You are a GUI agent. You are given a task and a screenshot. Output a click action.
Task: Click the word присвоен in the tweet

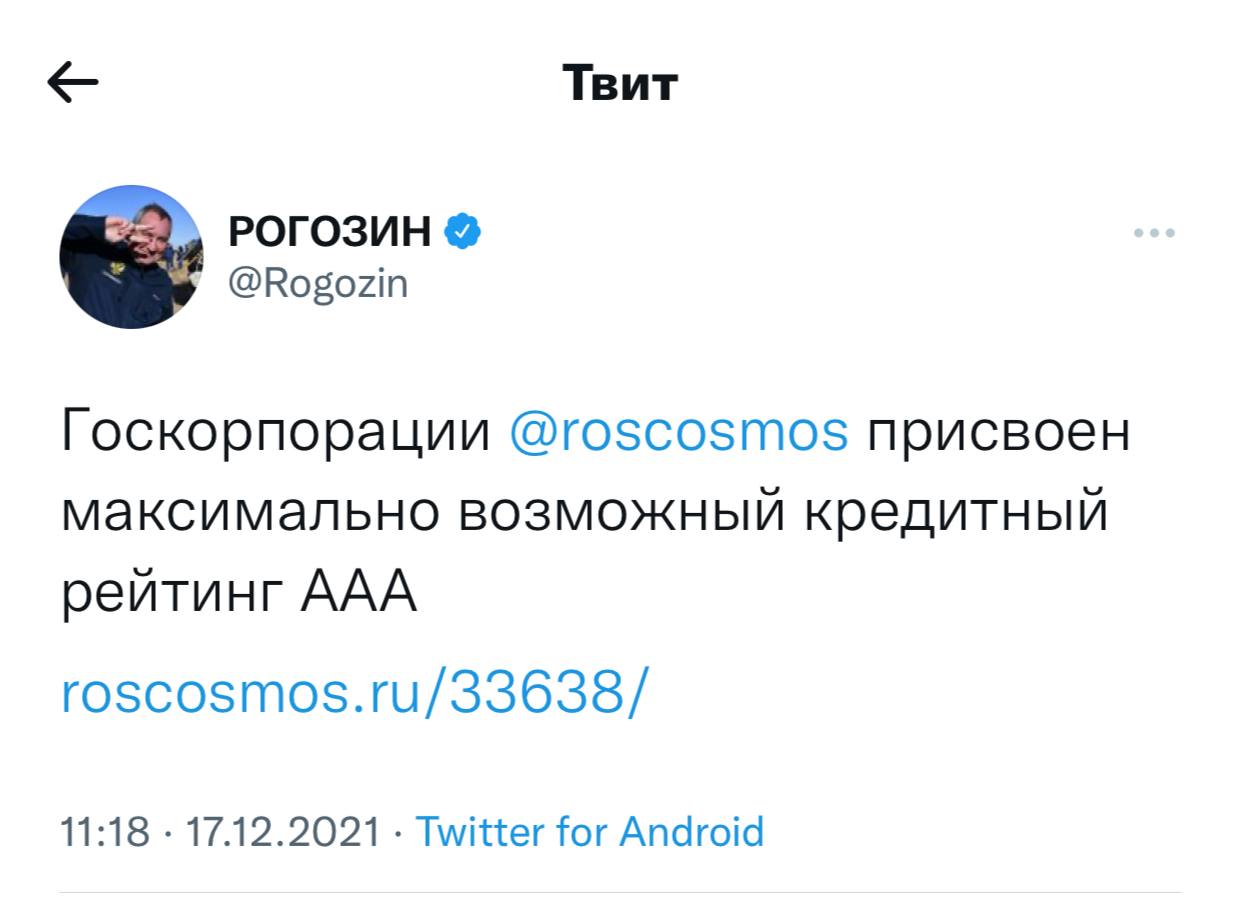tap(997, 433)
